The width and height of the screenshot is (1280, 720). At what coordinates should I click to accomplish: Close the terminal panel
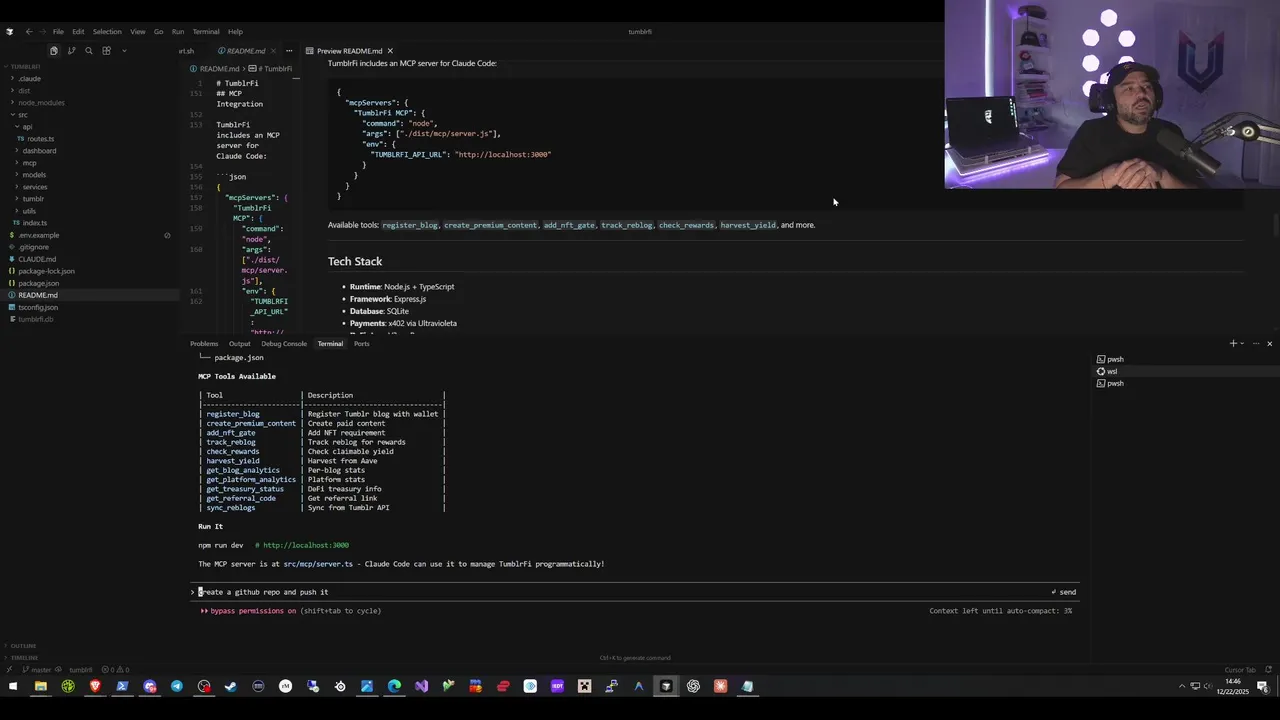(1270, 344)
